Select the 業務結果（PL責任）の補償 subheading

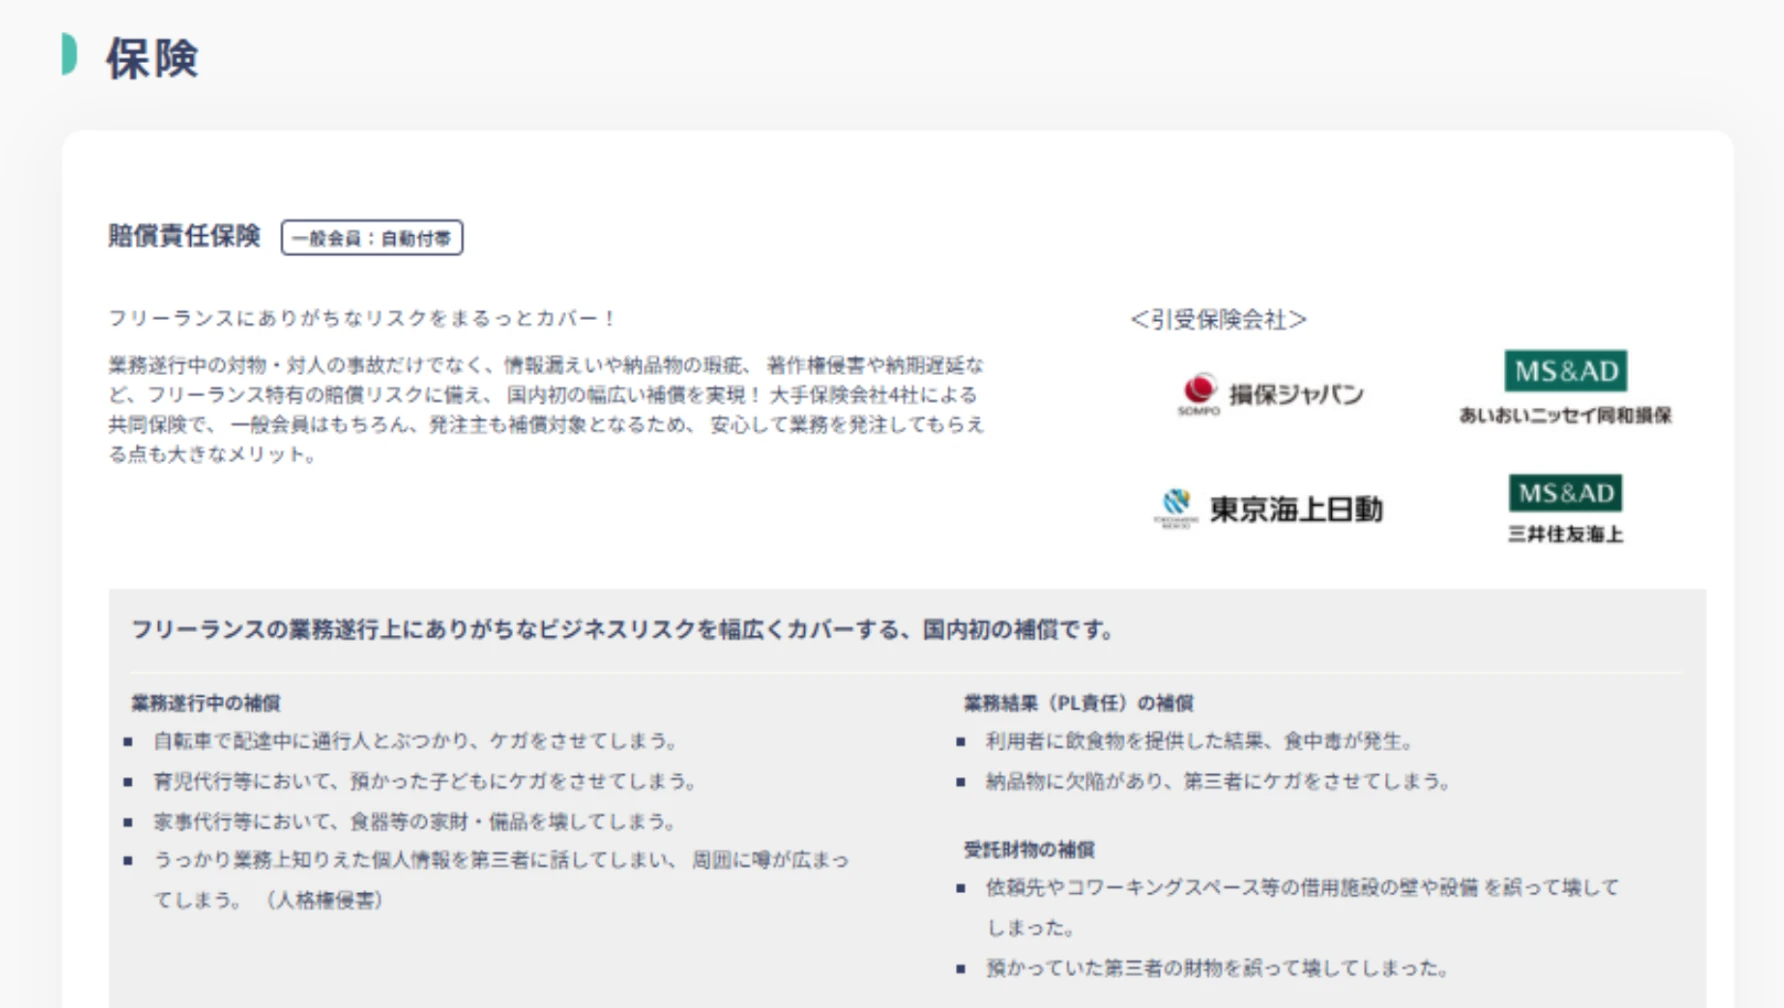1078,703
